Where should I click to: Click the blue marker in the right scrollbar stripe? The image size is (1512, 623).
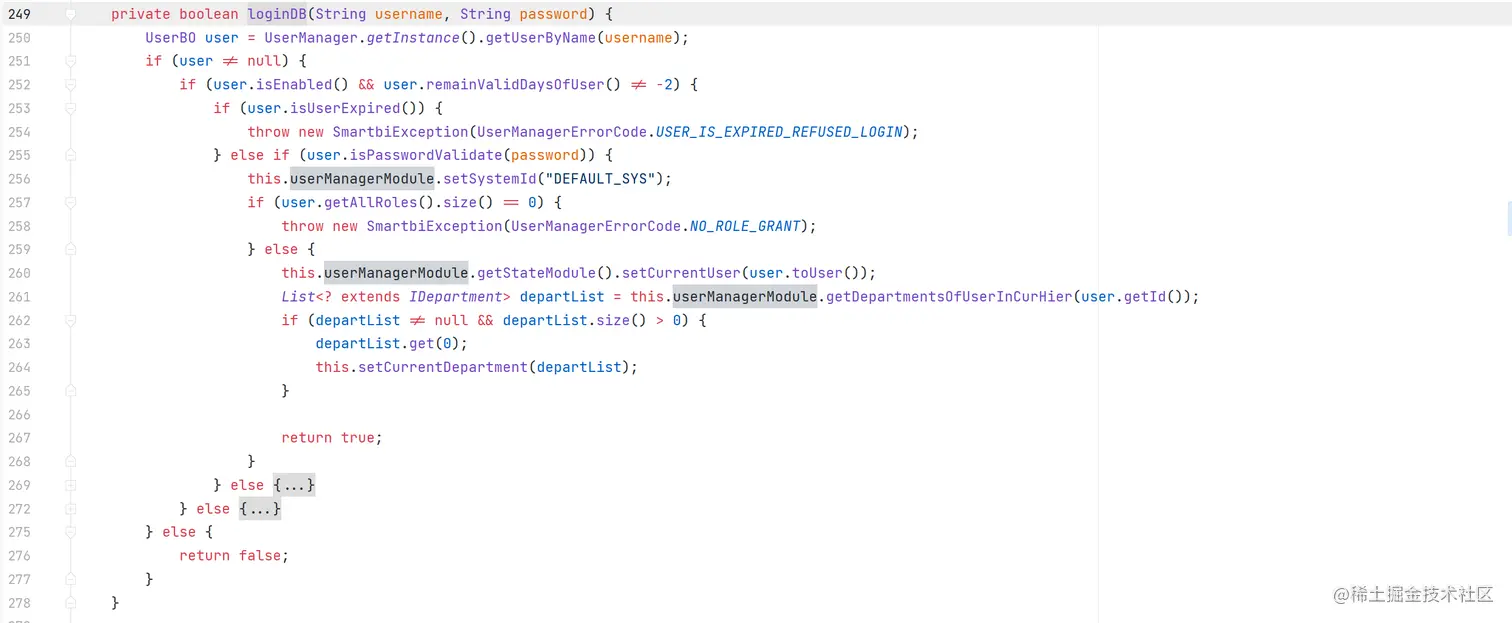point(1508,218)
